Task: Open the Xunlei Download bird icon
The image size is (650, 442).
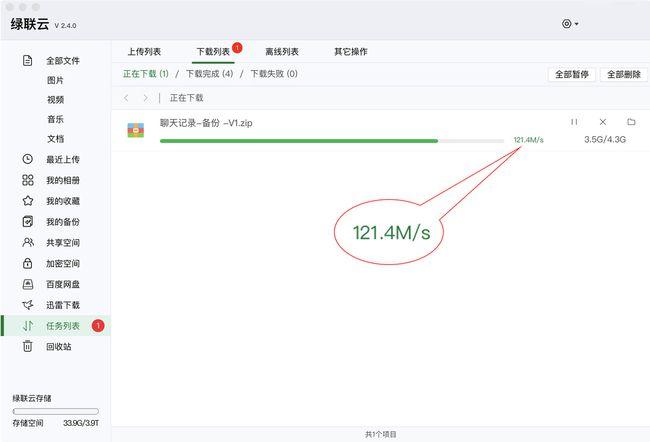Action: (x=28, y=305)
